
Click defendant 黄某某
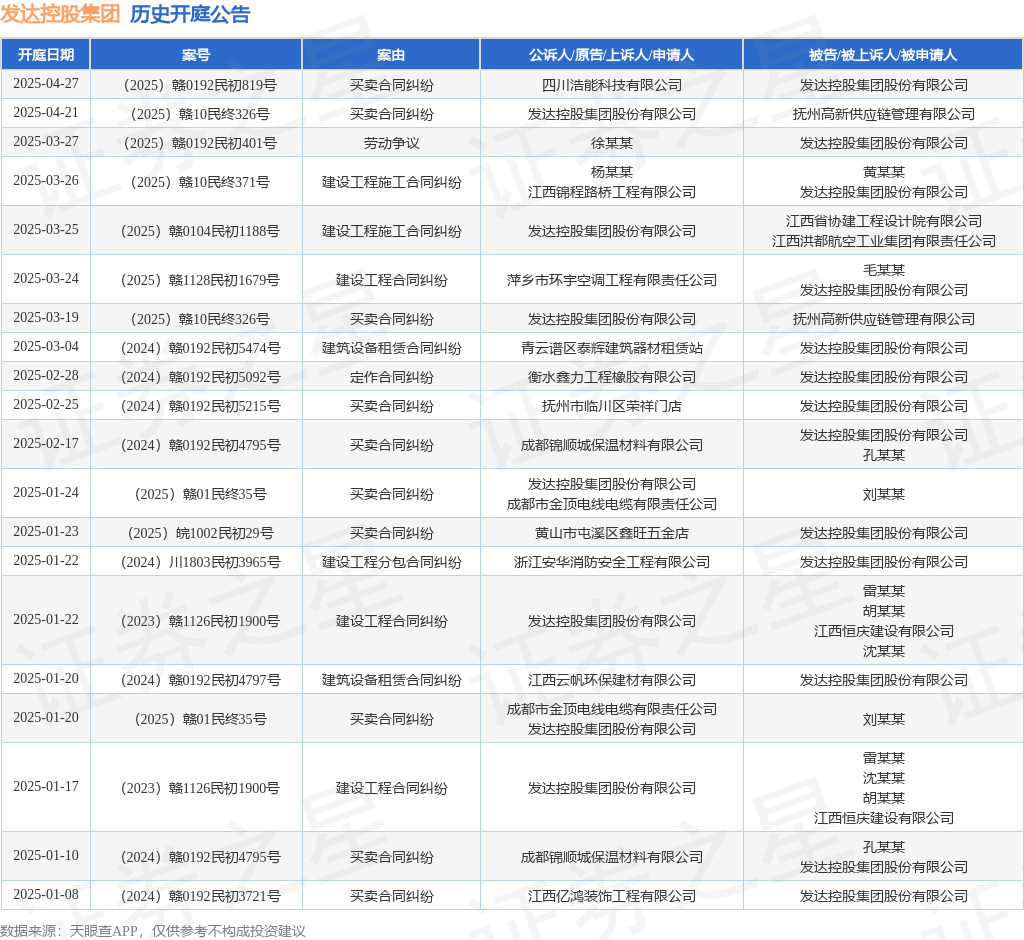[884, 172]
